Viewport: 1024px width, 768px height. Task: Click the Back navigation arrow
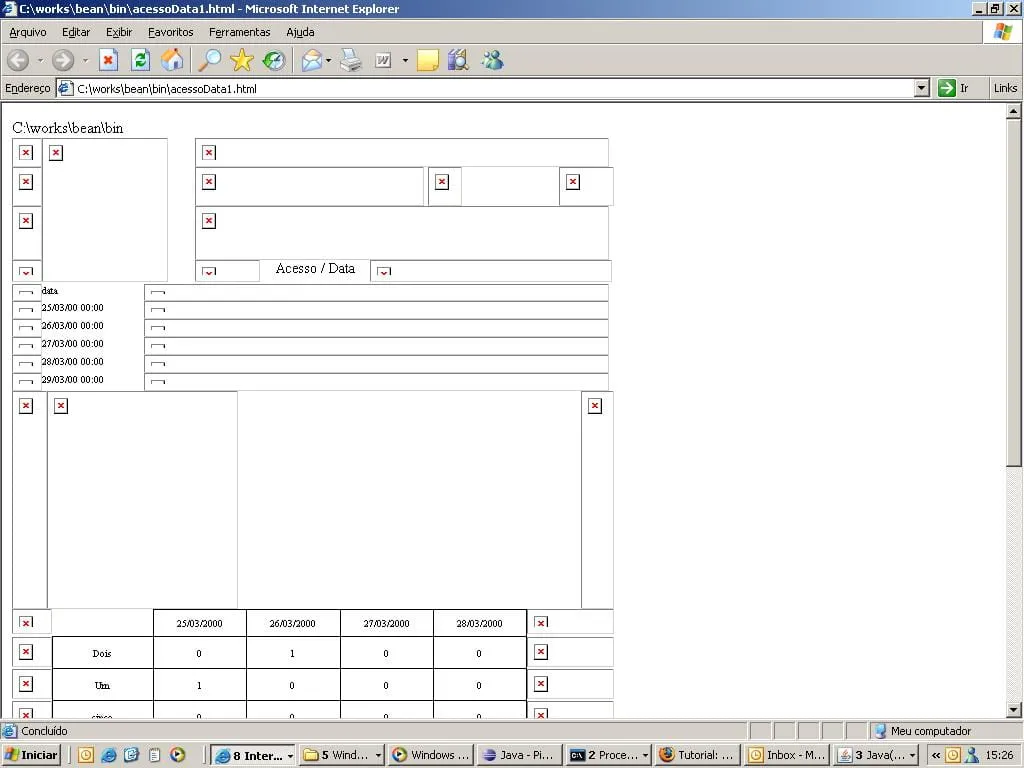coord(18,61)
